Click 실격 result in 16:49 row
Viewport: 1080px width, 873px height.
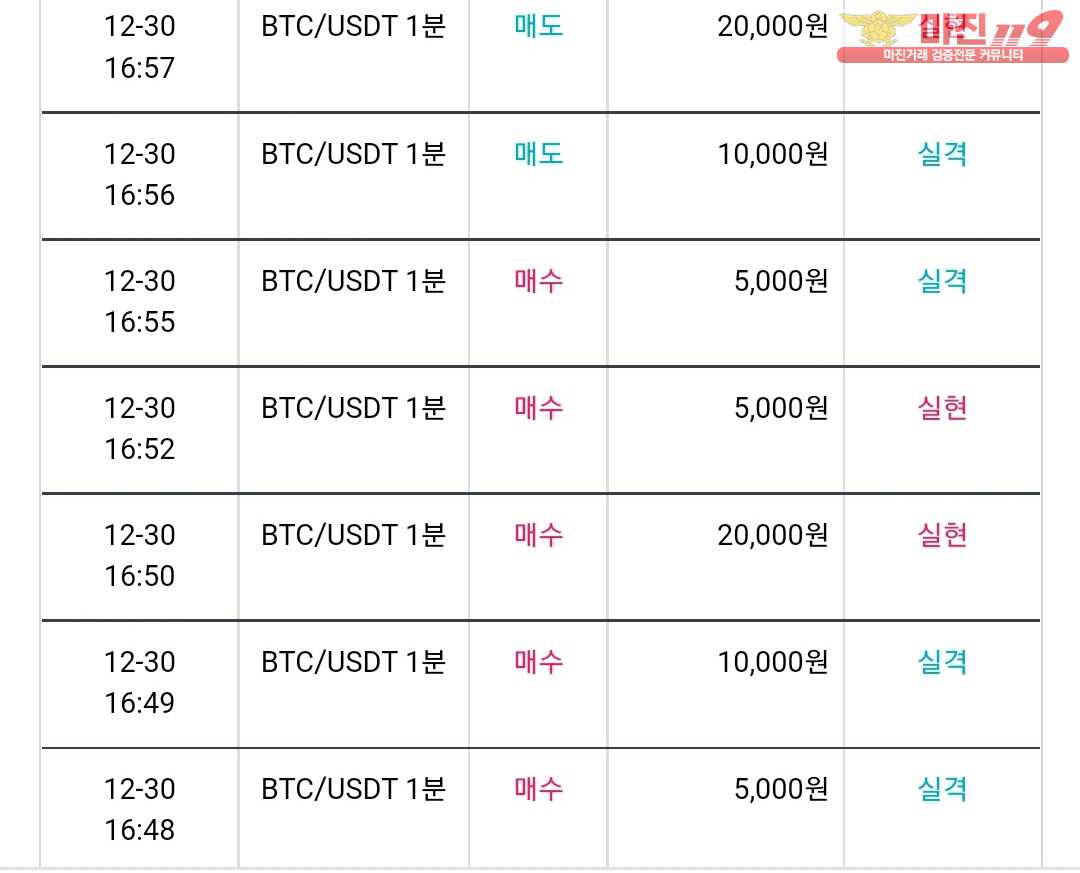point(942,662)
